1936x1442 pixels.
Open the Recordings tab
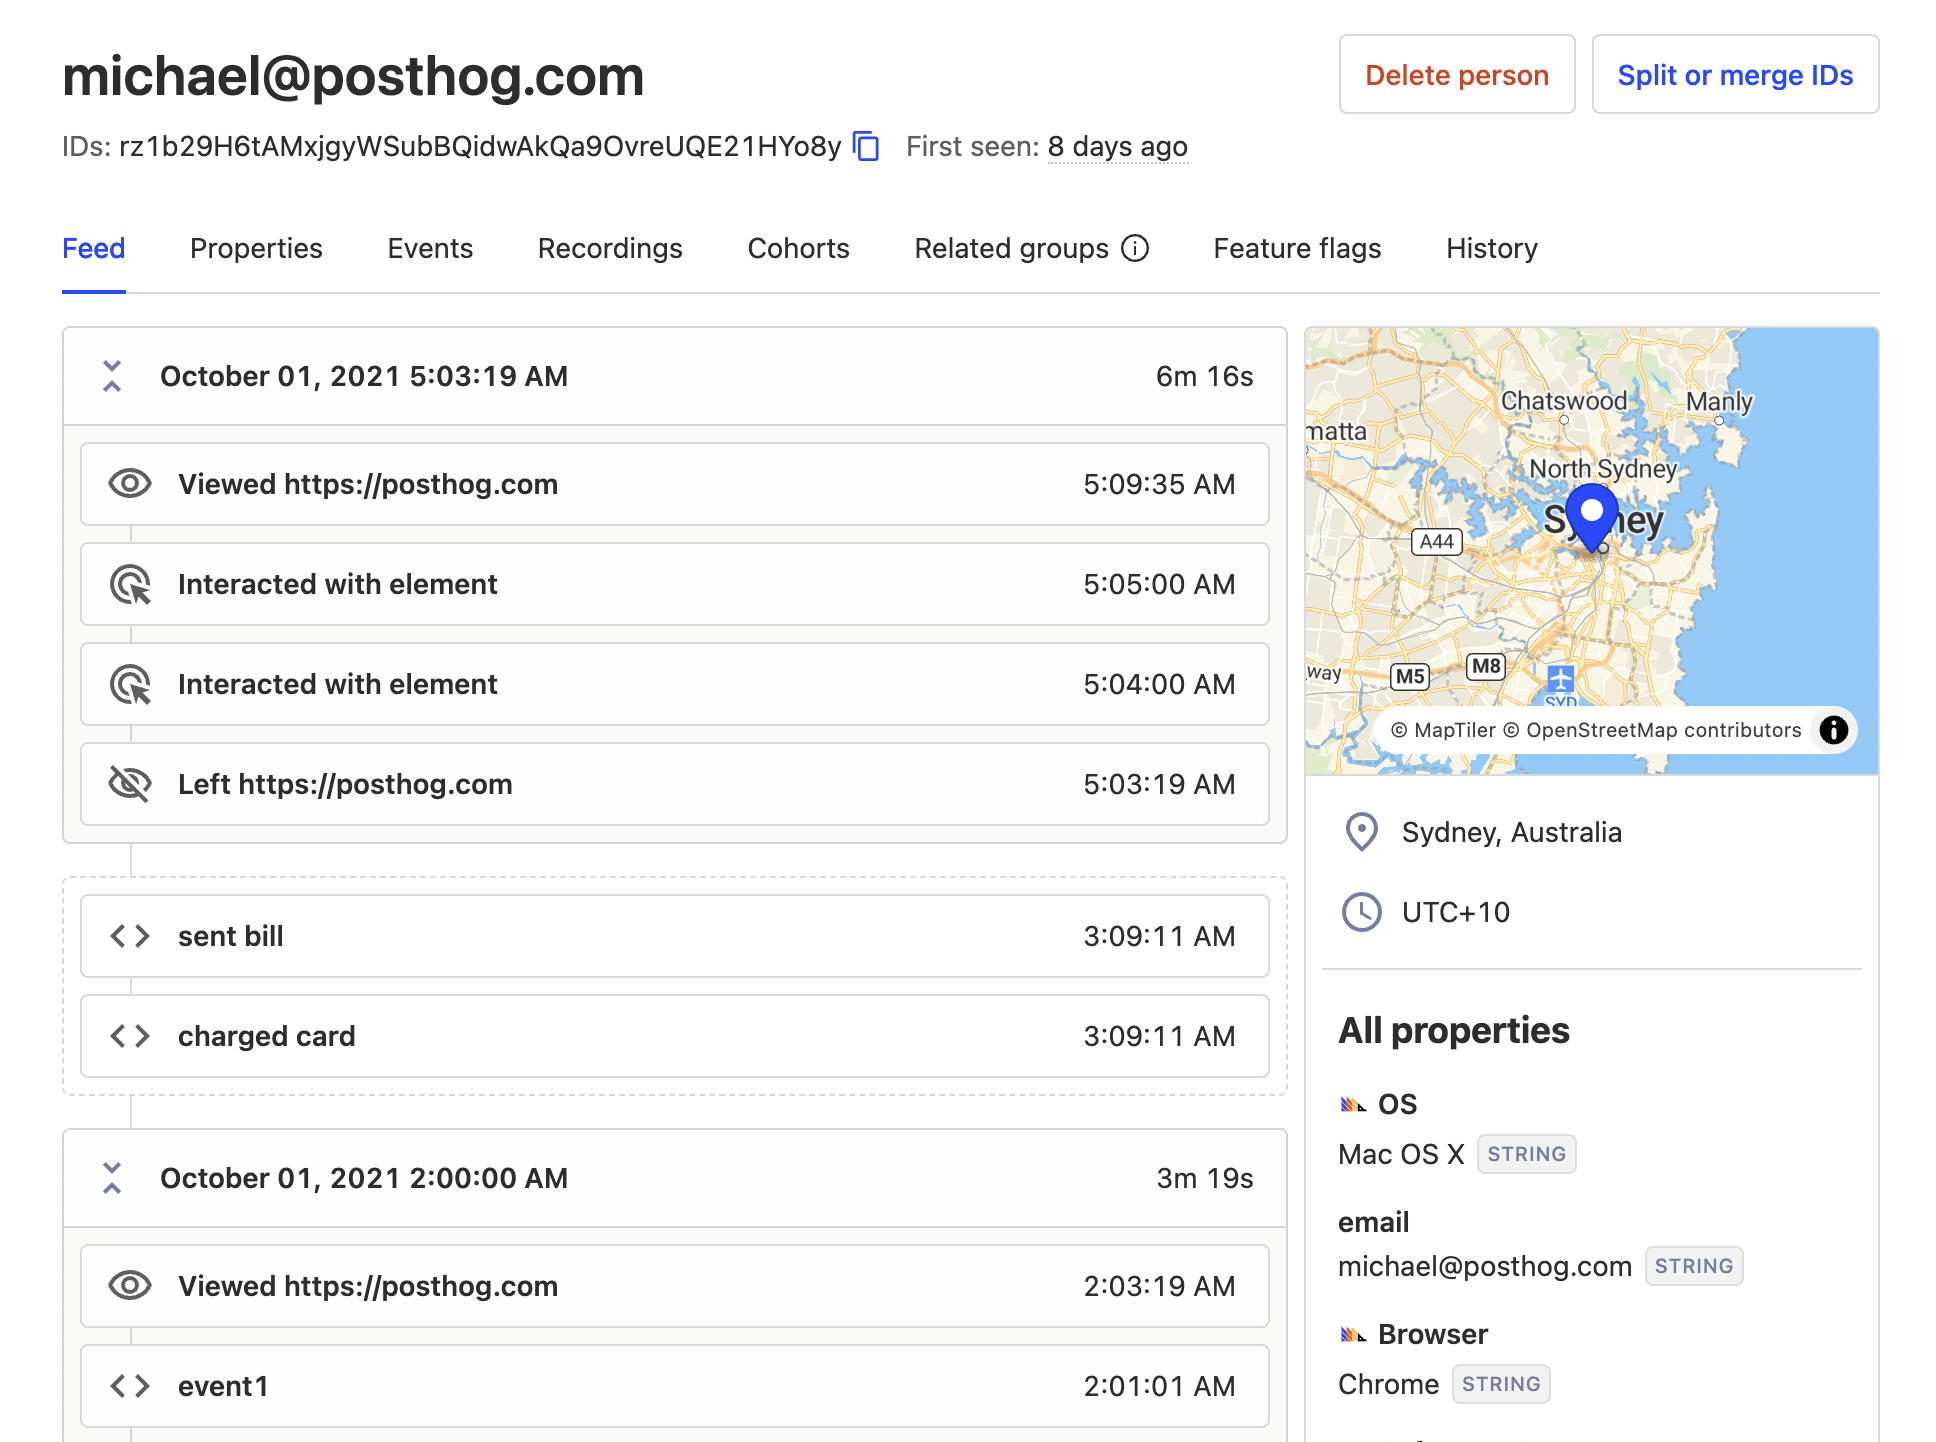click(610, 248)
